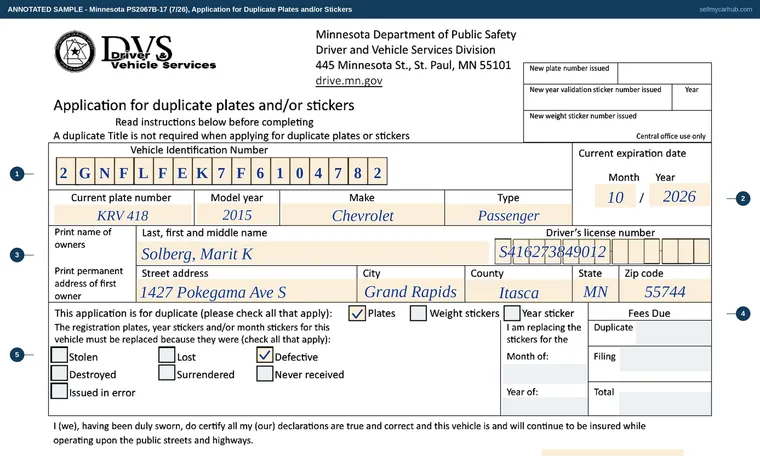
Task: Click the 'Vehicle Identification Number' label
Action: [x=199, y=150]
